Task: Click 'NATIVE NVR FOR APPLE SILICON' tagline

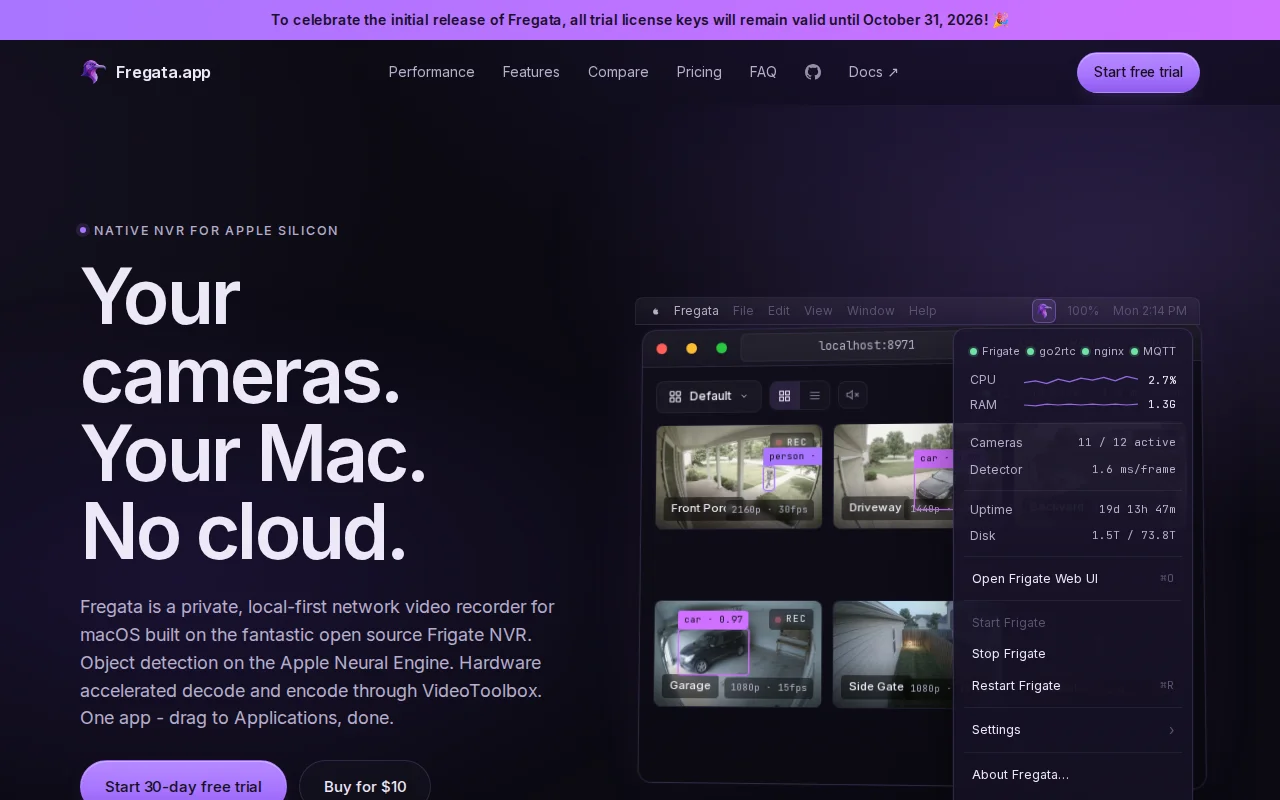Action: [216, 231]
